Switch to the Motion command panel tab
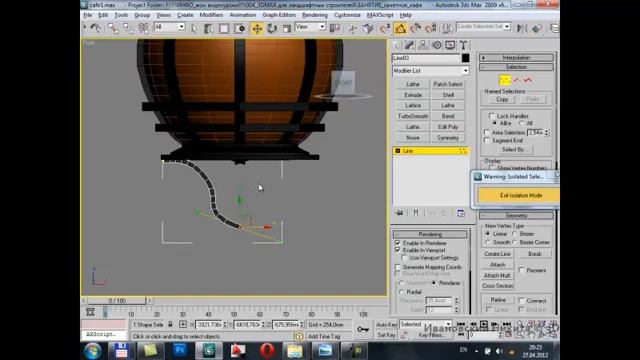This screenshot has height=360, width=640. 437,45
